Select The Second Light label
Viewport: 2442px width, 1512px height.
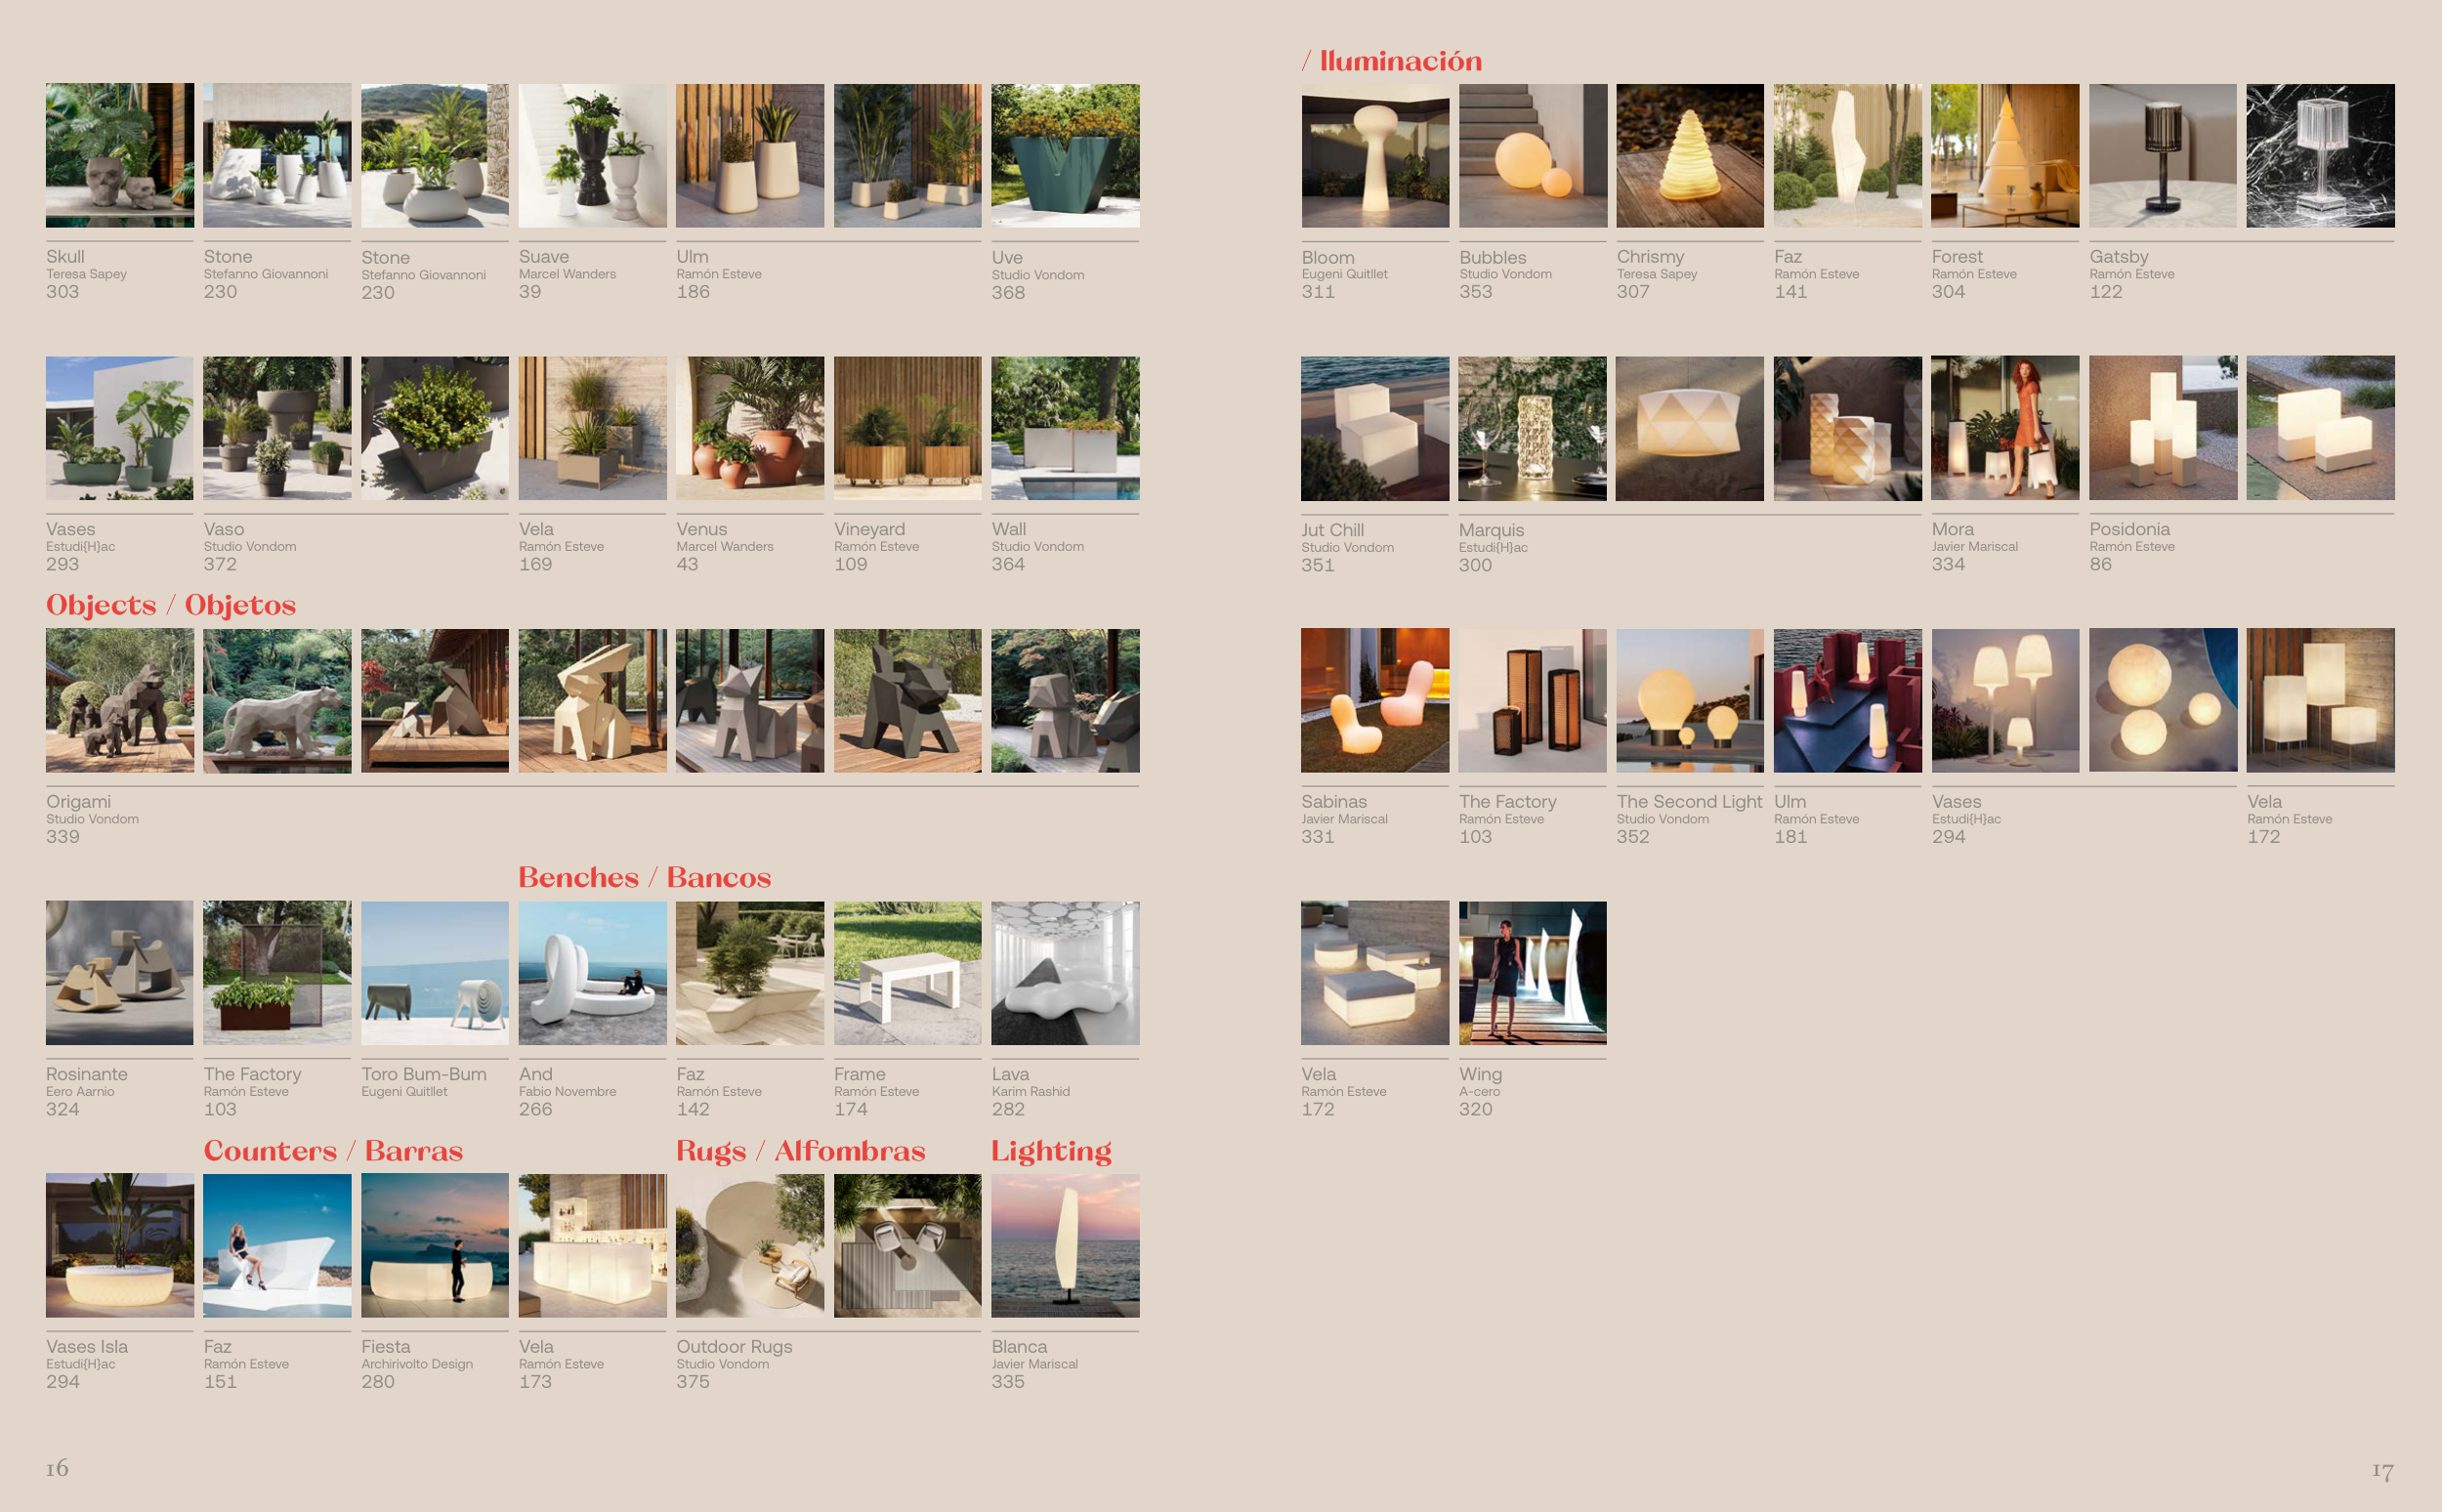(x=1688, y=801)
